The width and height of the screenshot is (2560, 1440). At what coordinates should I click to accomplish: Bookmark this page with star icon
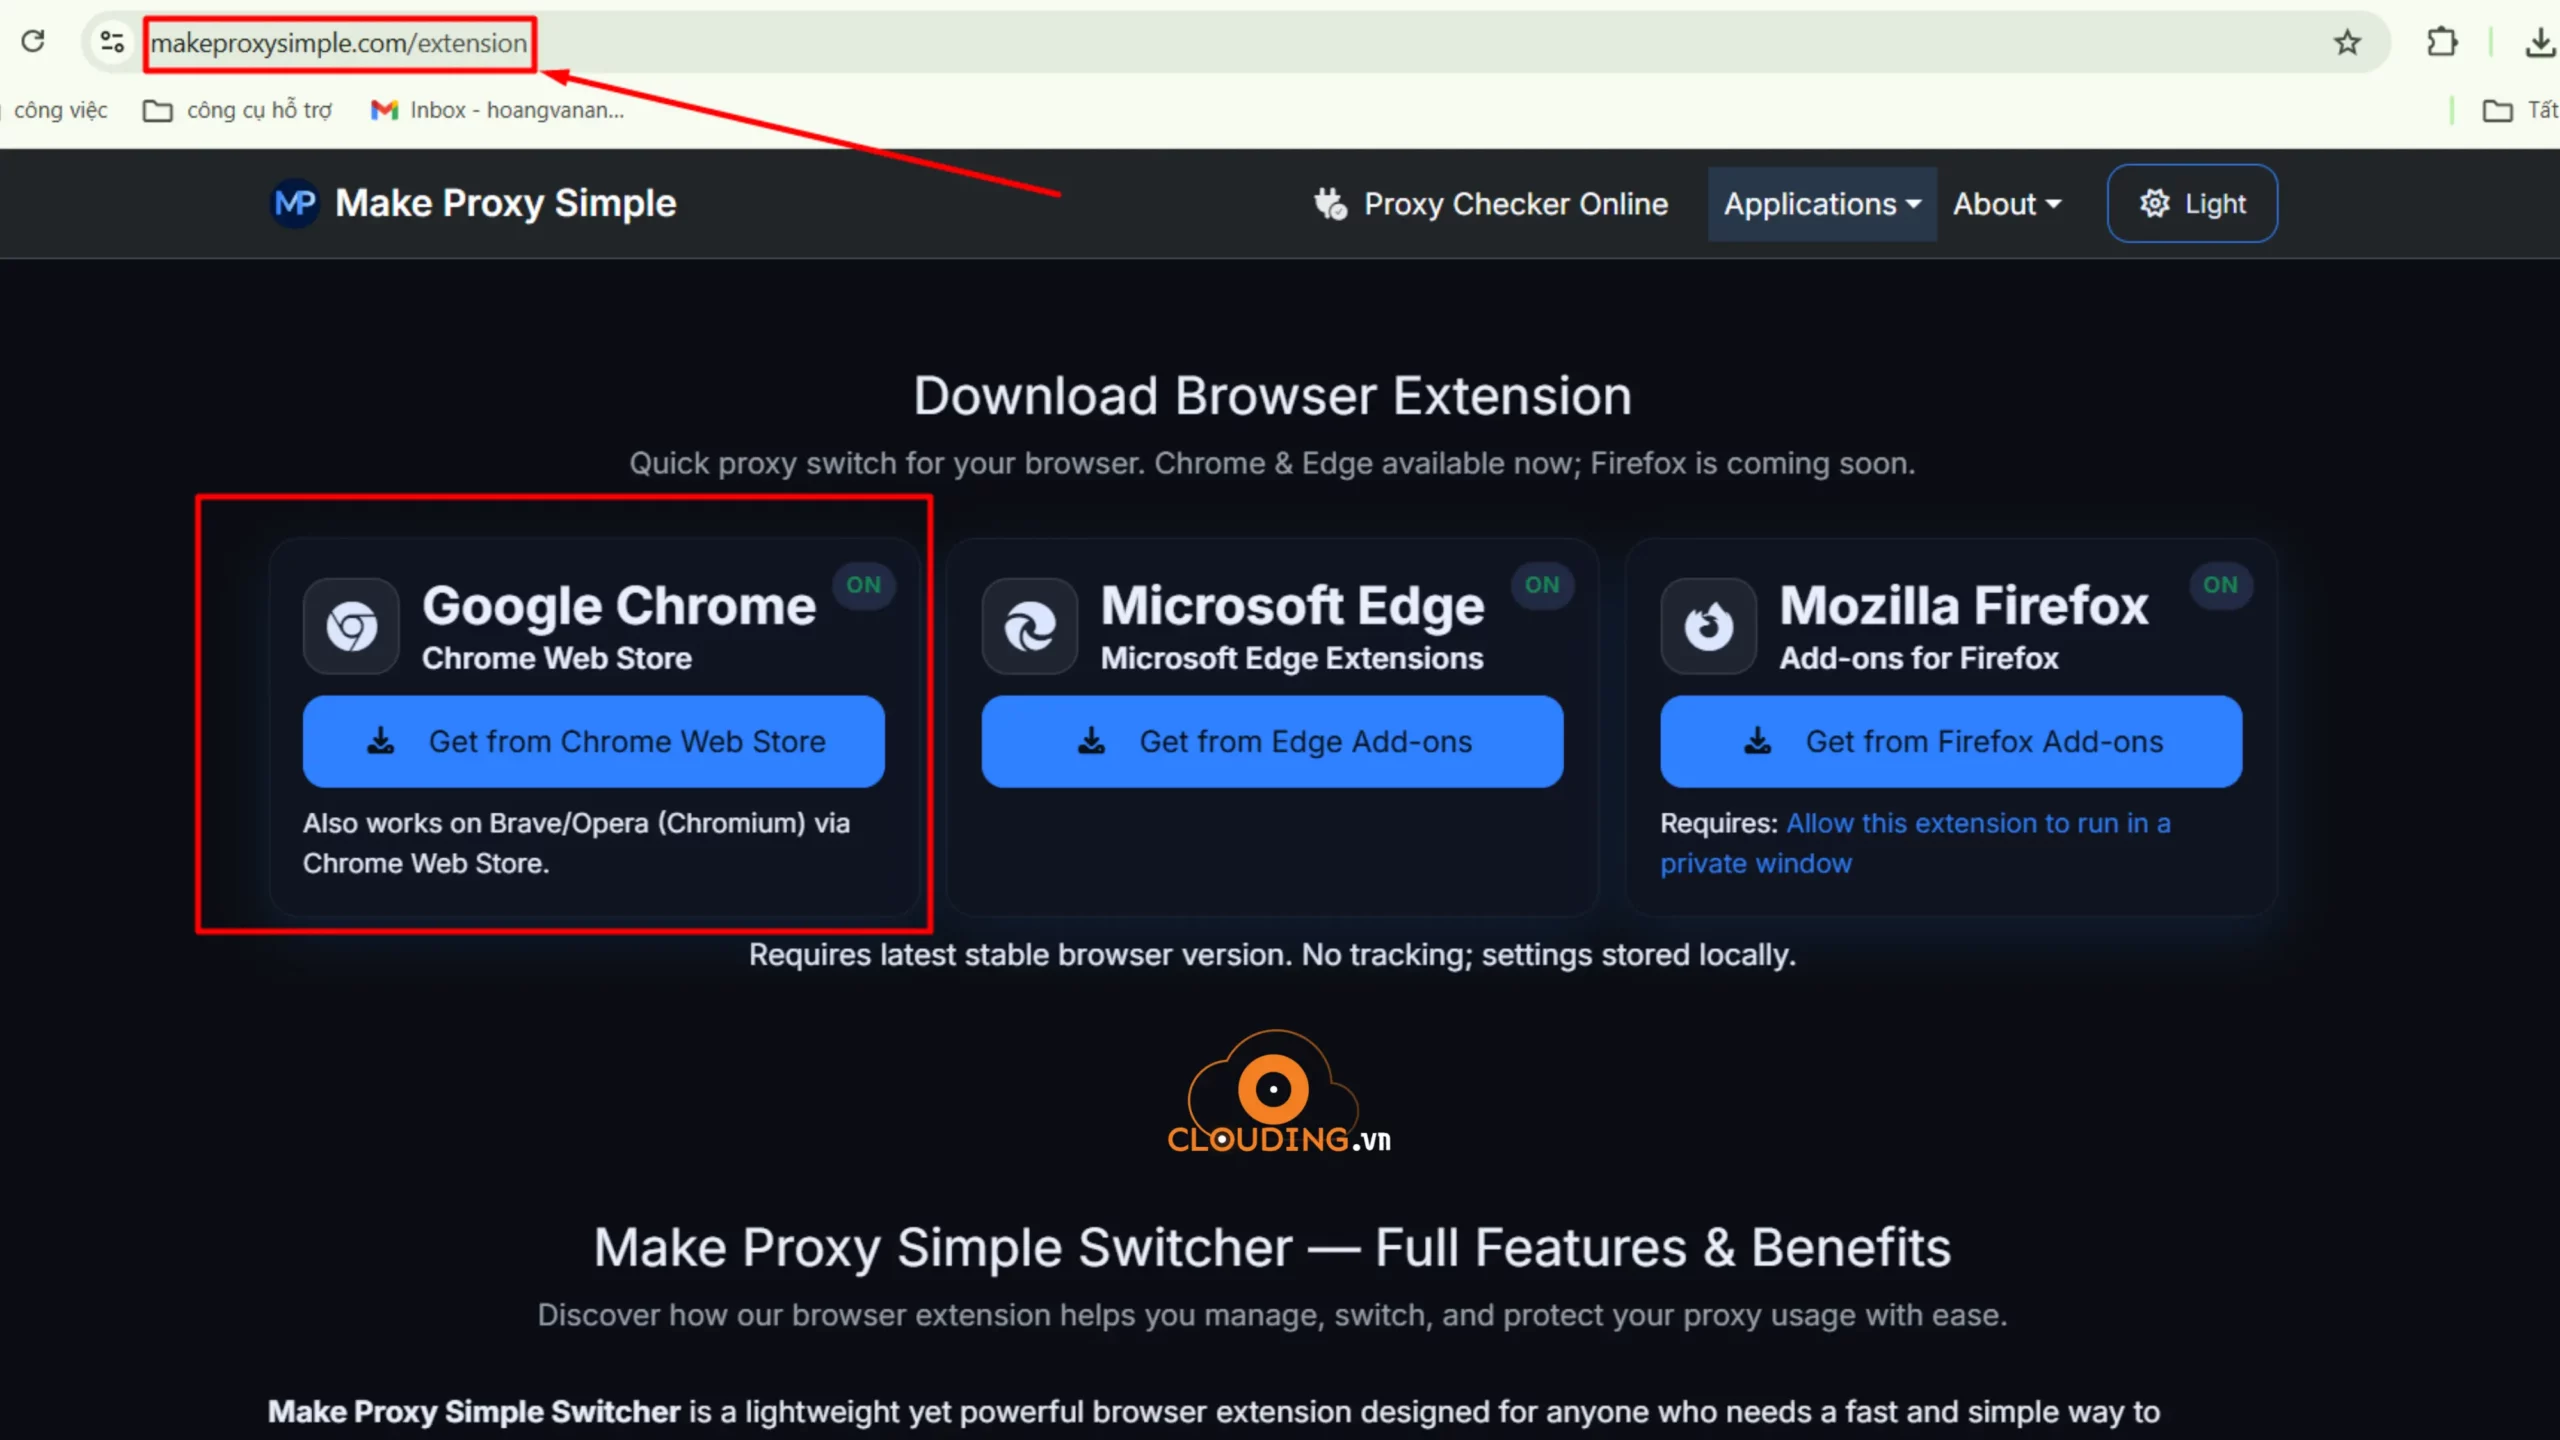tap(2347, 42)
